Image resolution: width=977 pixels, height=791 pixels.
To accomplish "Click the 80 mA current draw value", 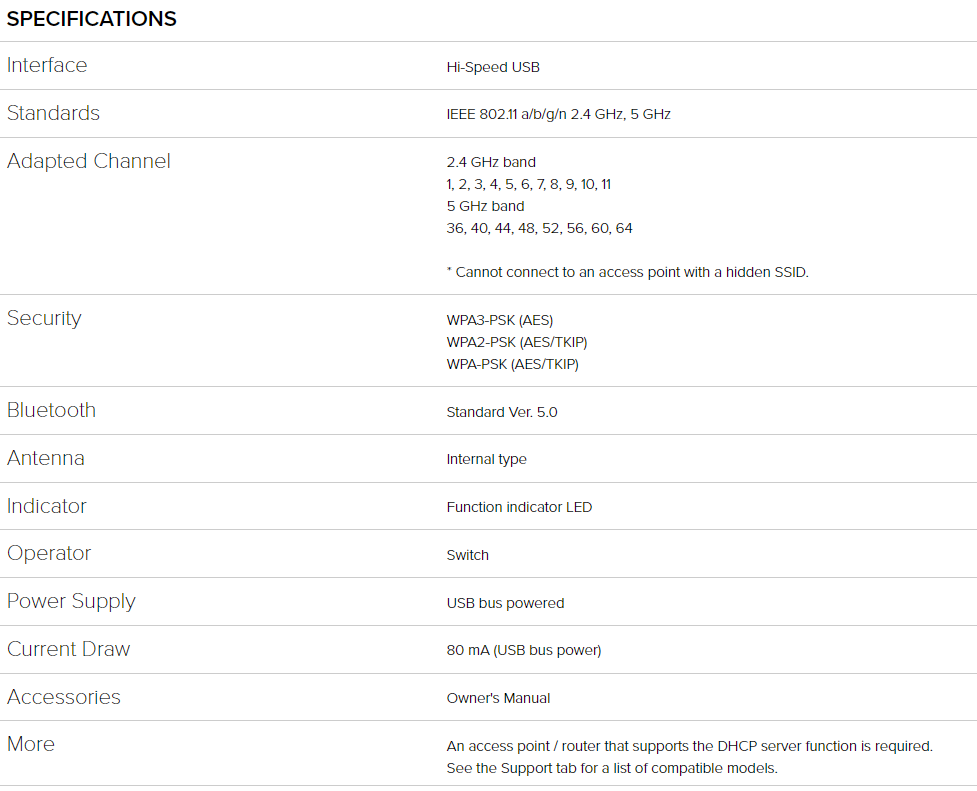I will (523, 650).
